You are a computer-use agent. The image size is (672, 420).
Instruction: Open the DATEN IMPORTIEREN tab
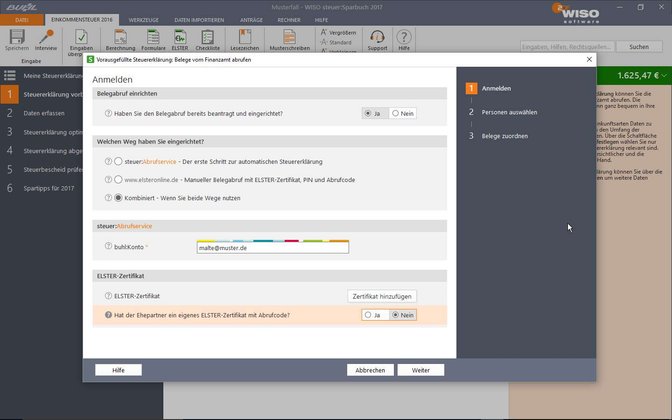(199, 20)
